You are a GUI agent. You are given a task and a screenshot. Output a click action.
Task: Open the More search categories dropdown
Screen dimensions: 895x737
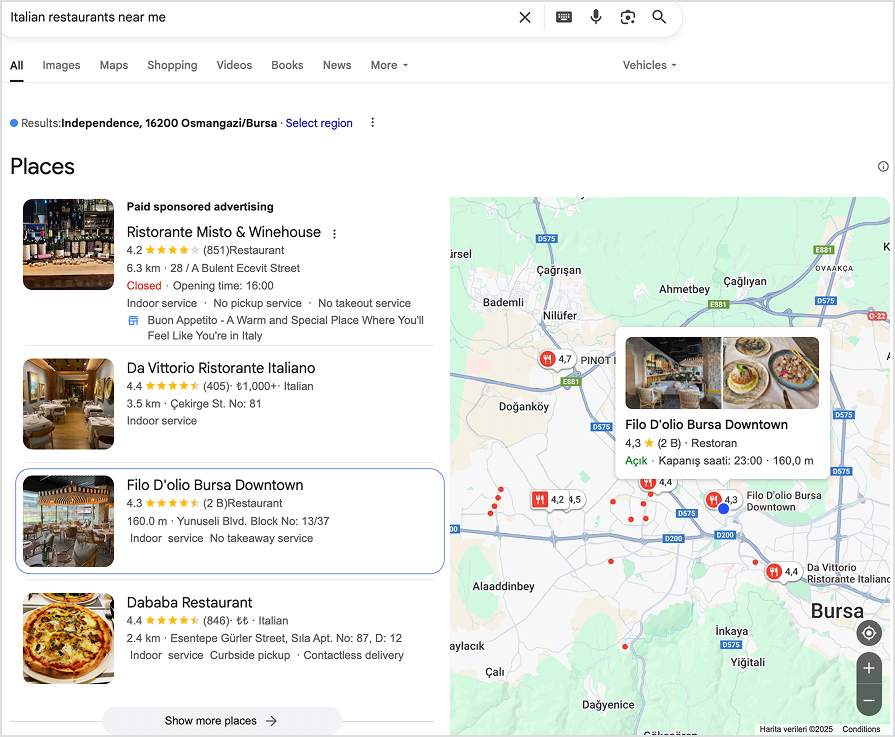388,65
